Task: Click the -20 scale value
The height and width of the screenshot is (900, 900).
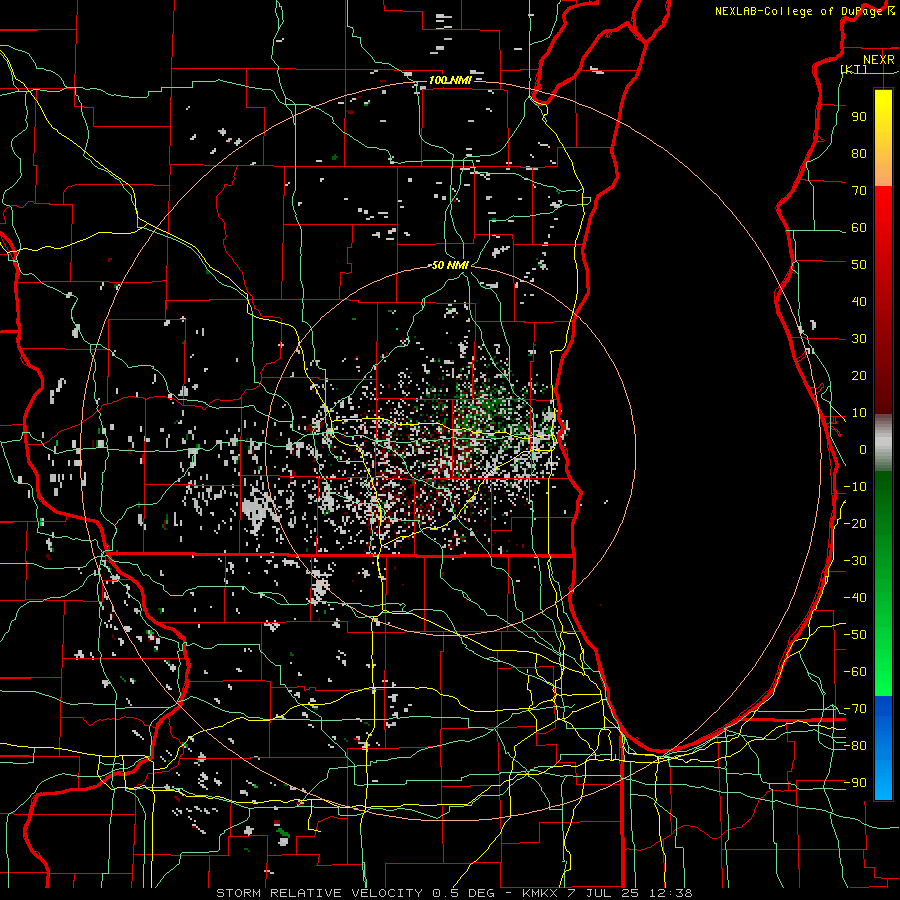Action: (x=855, y=523)
